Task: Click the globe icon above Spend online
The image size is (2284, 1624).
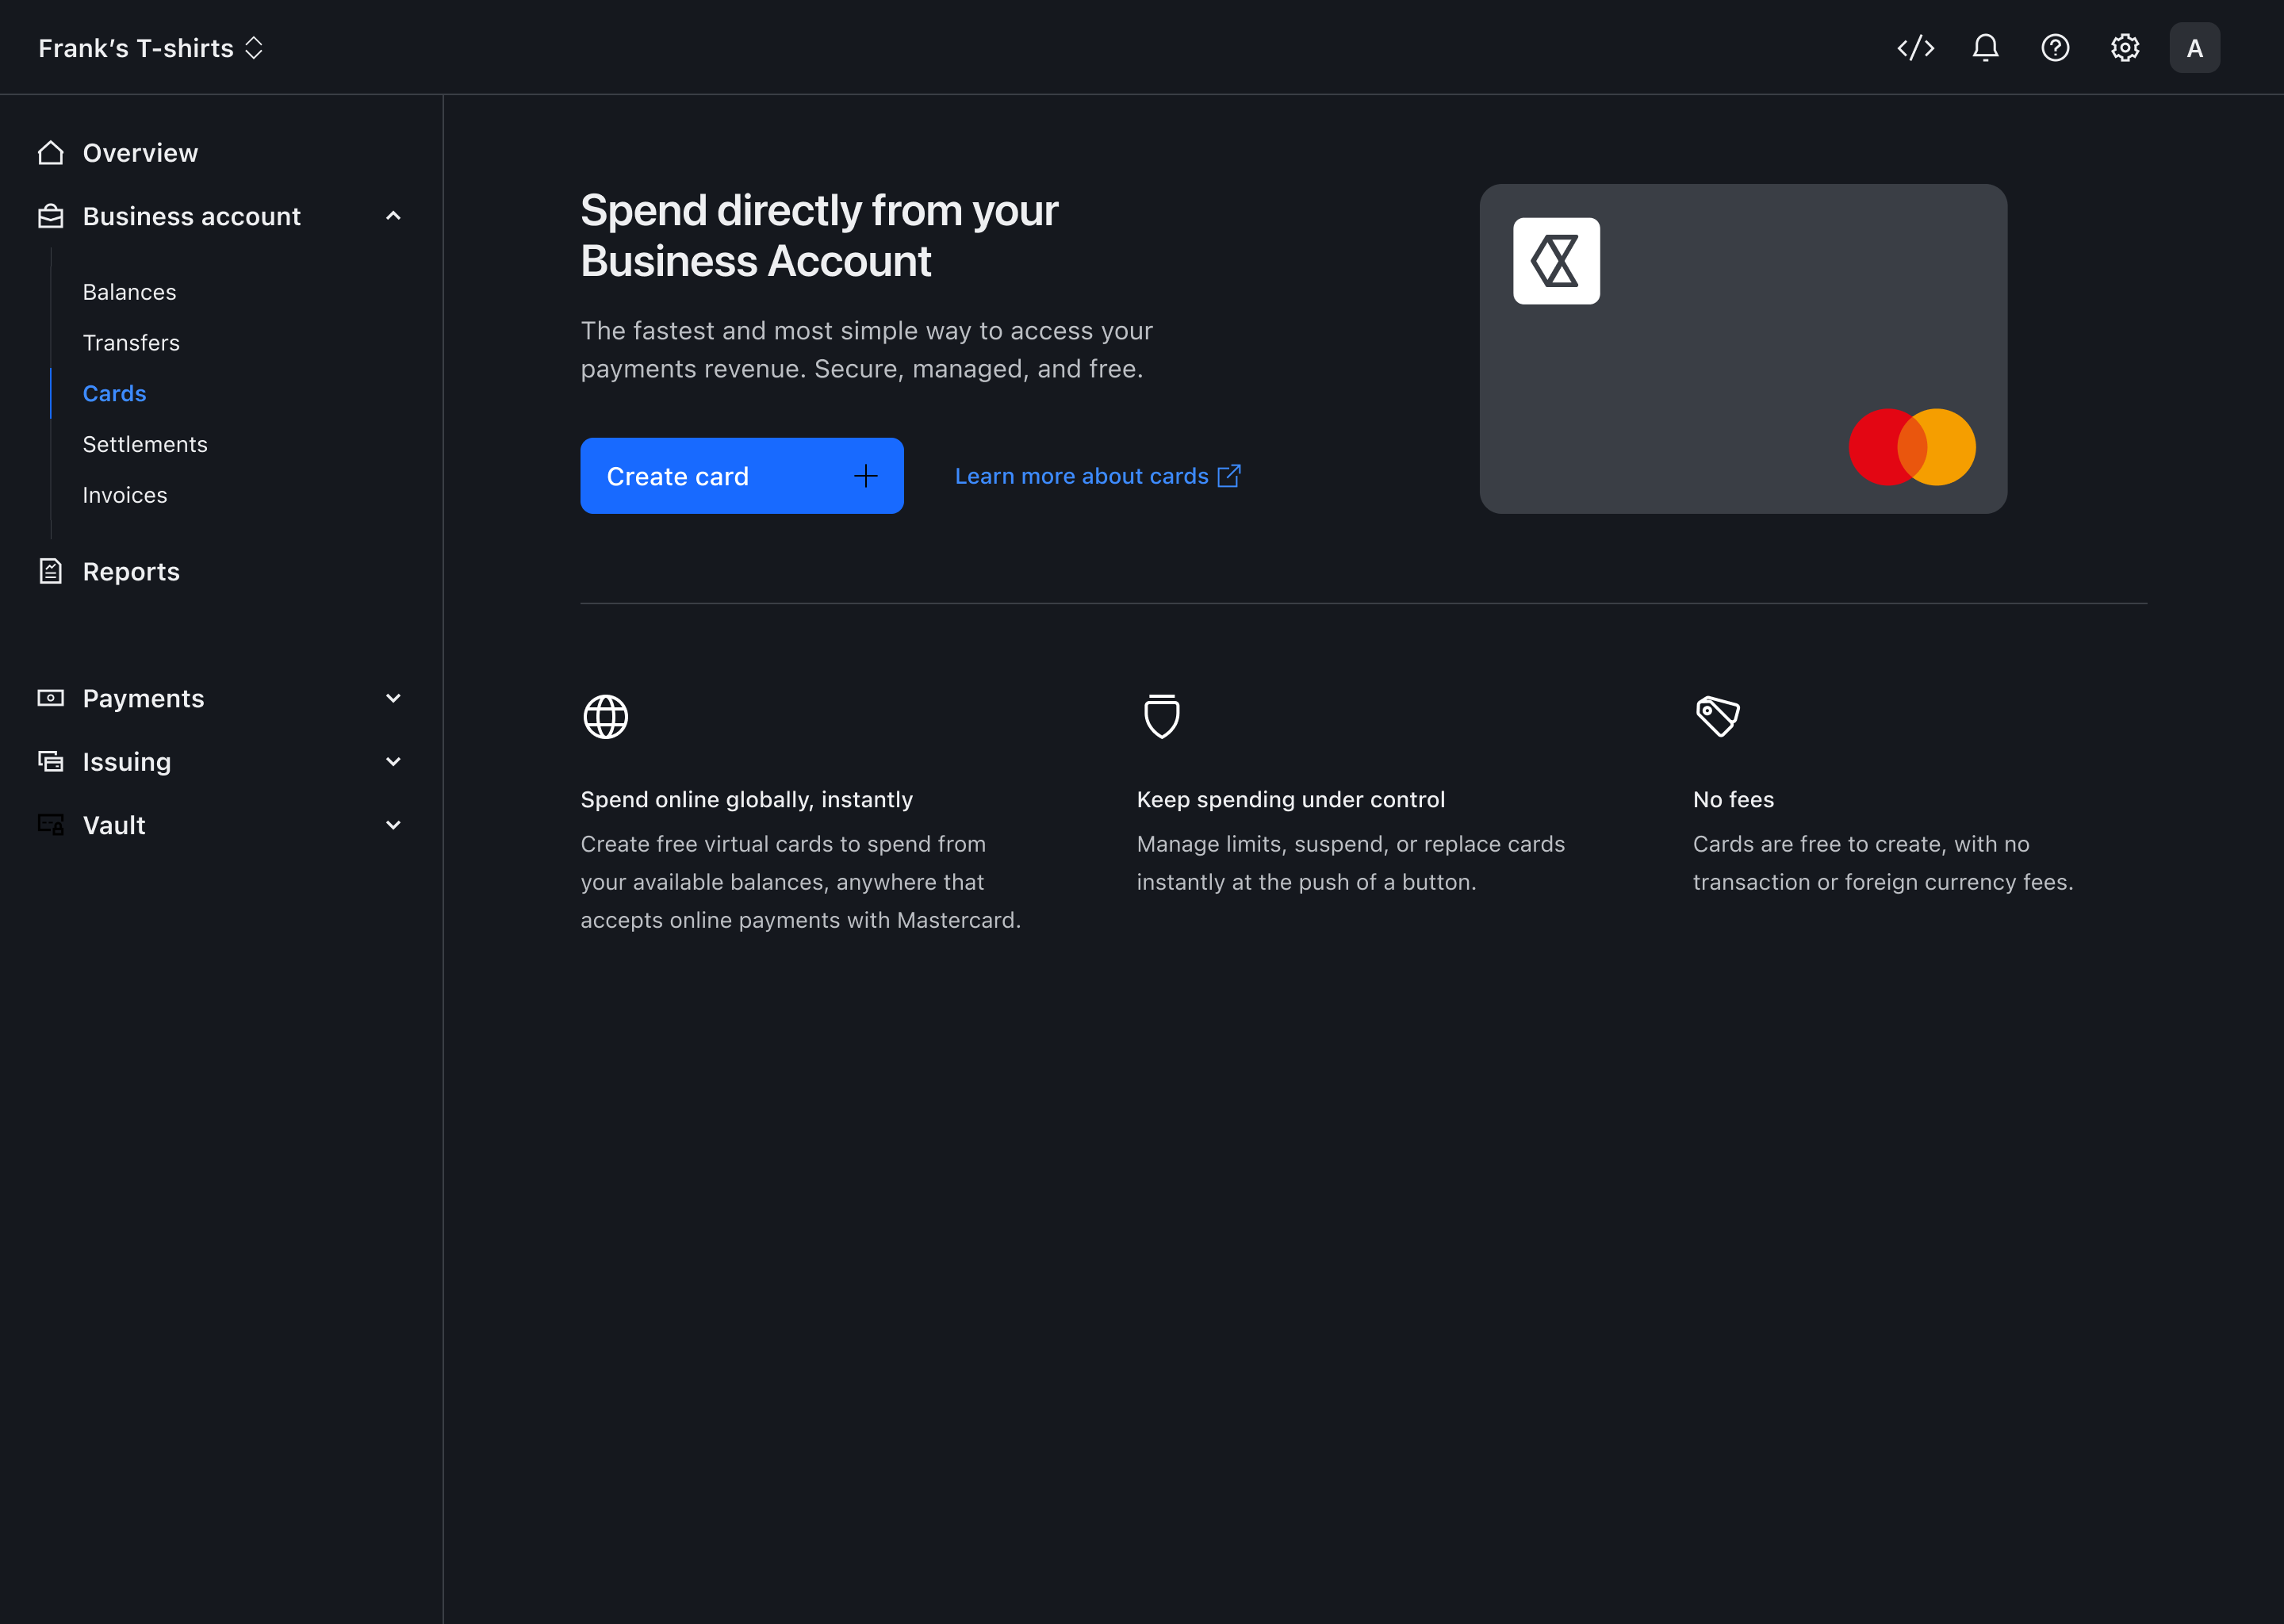Action: [x=606, y=717]
